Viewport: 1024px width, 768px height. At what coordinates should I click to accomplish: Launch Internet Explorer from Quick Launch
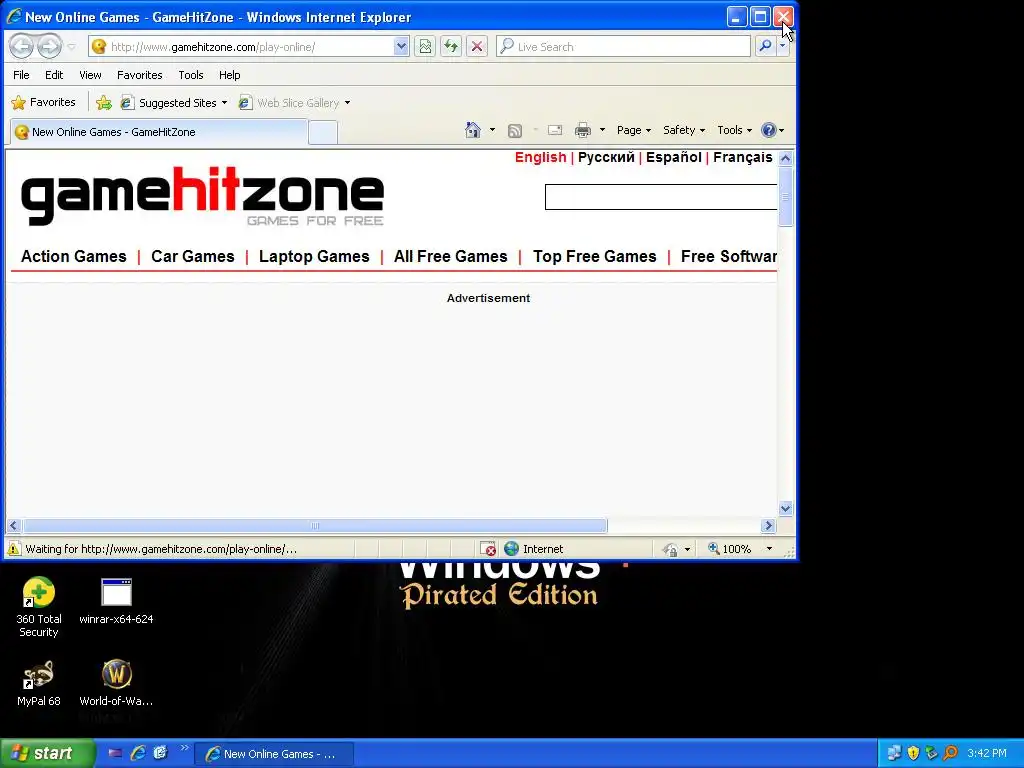click(138, 753)
